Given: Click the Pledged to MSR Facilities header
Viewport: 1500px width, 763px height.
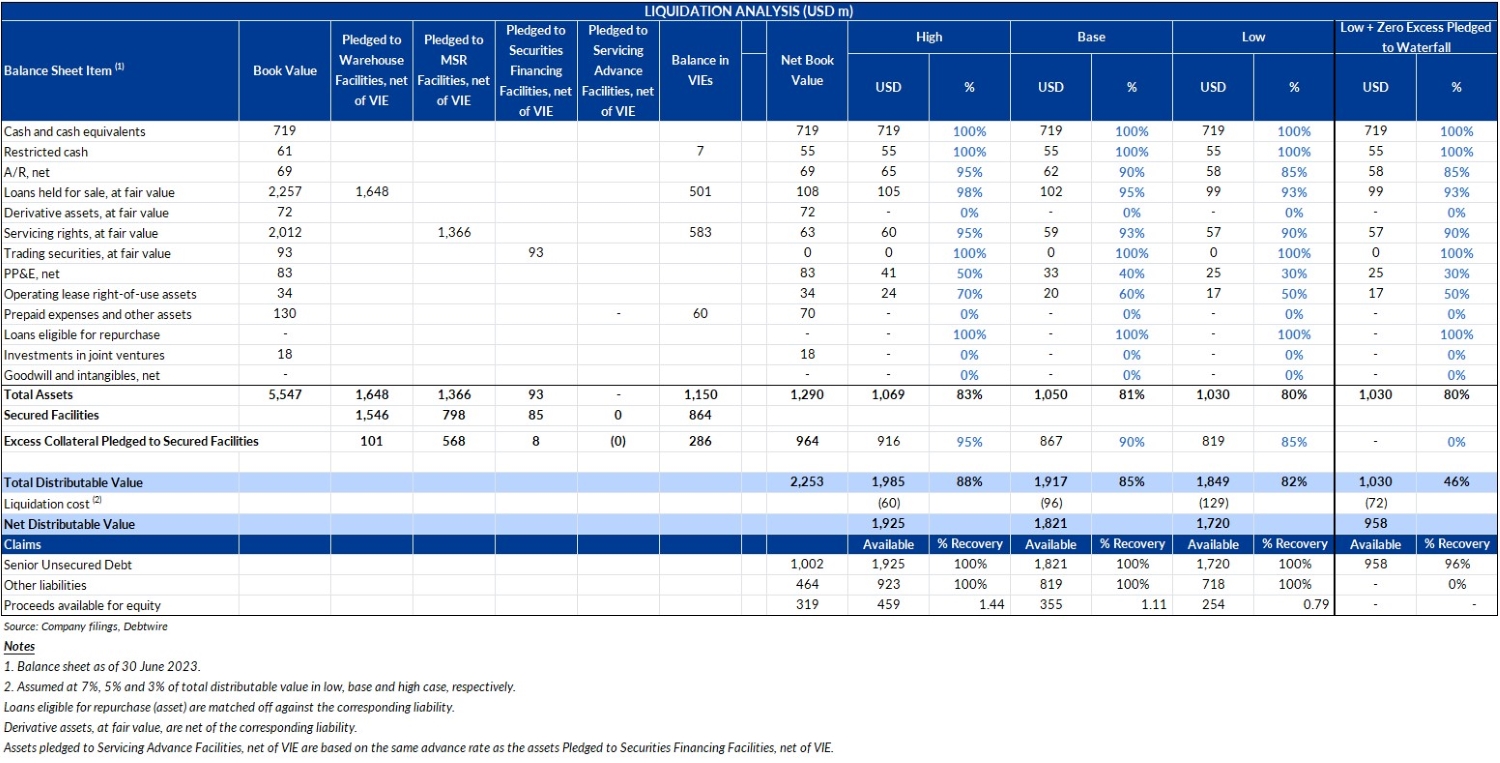Looking at the screenshot, I should pos(453,71).
